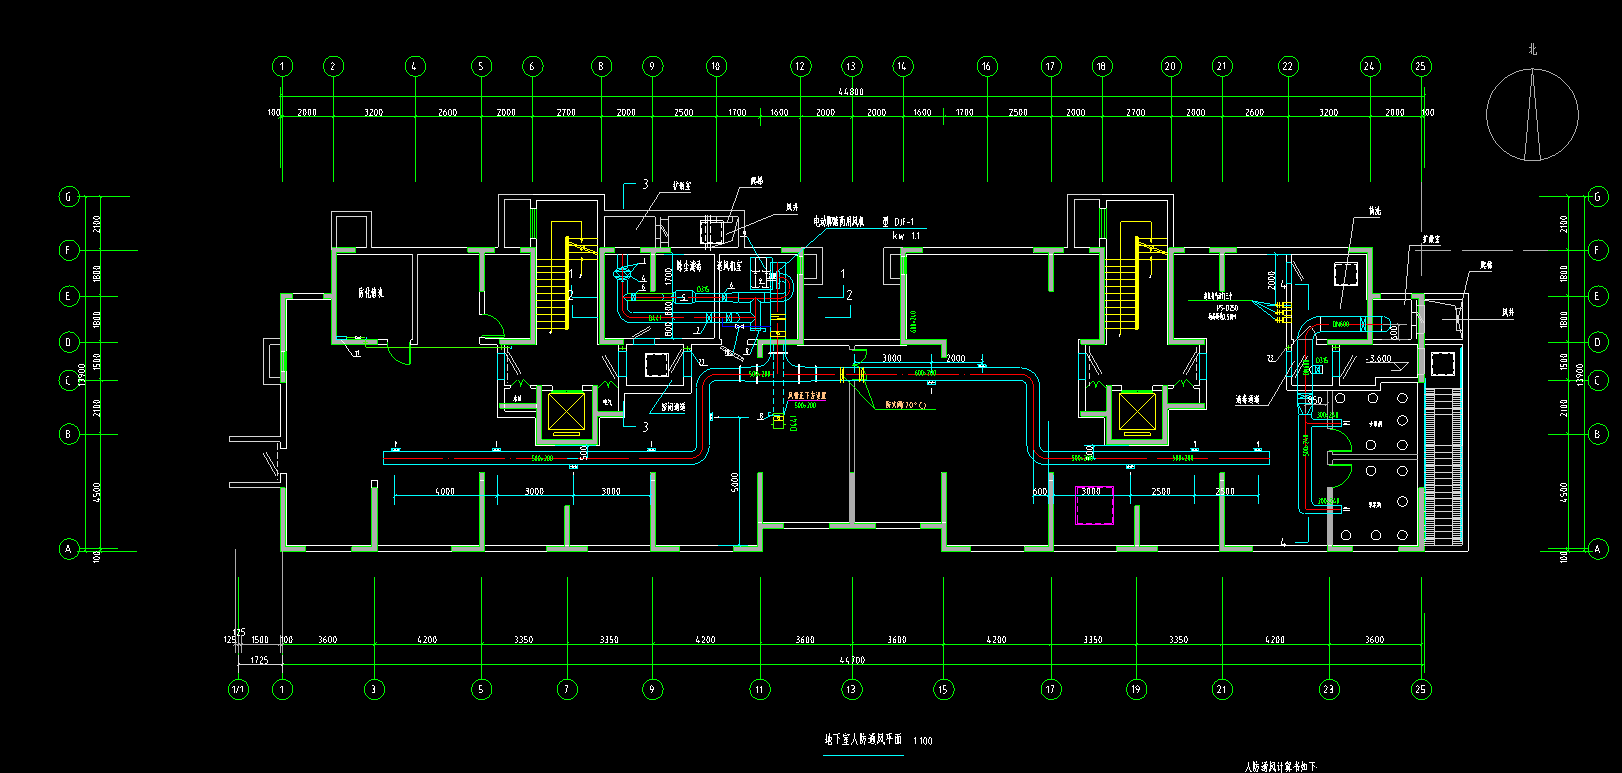Select grid axis bubble numbered 22
1622x773 pixels.
(1288, 67)
